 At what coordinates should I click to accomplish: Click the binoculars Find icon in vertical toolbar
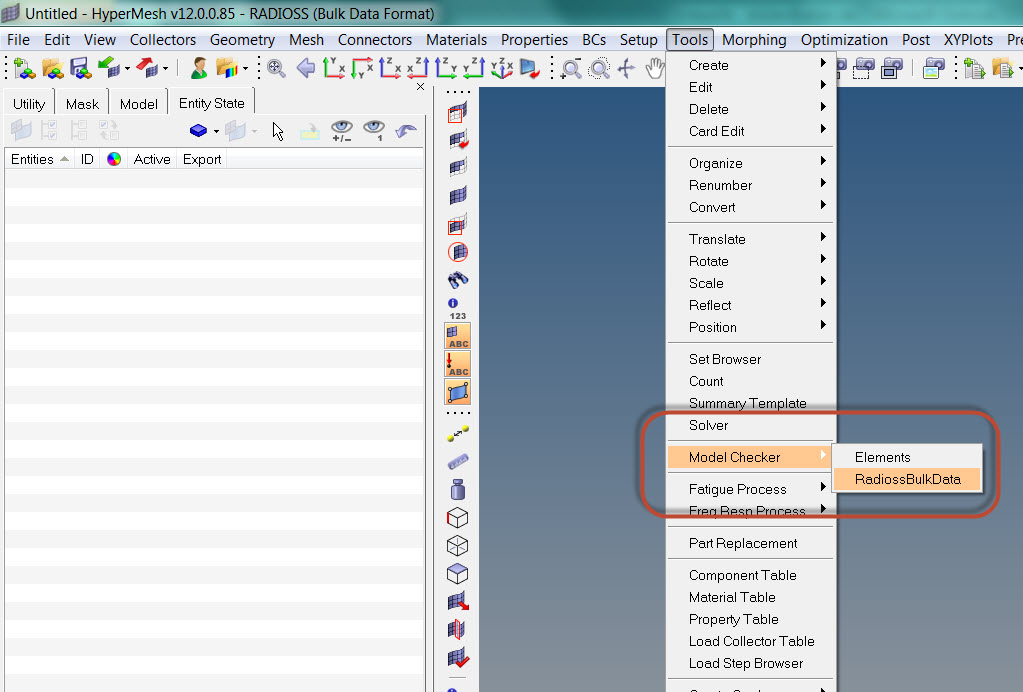458,280
